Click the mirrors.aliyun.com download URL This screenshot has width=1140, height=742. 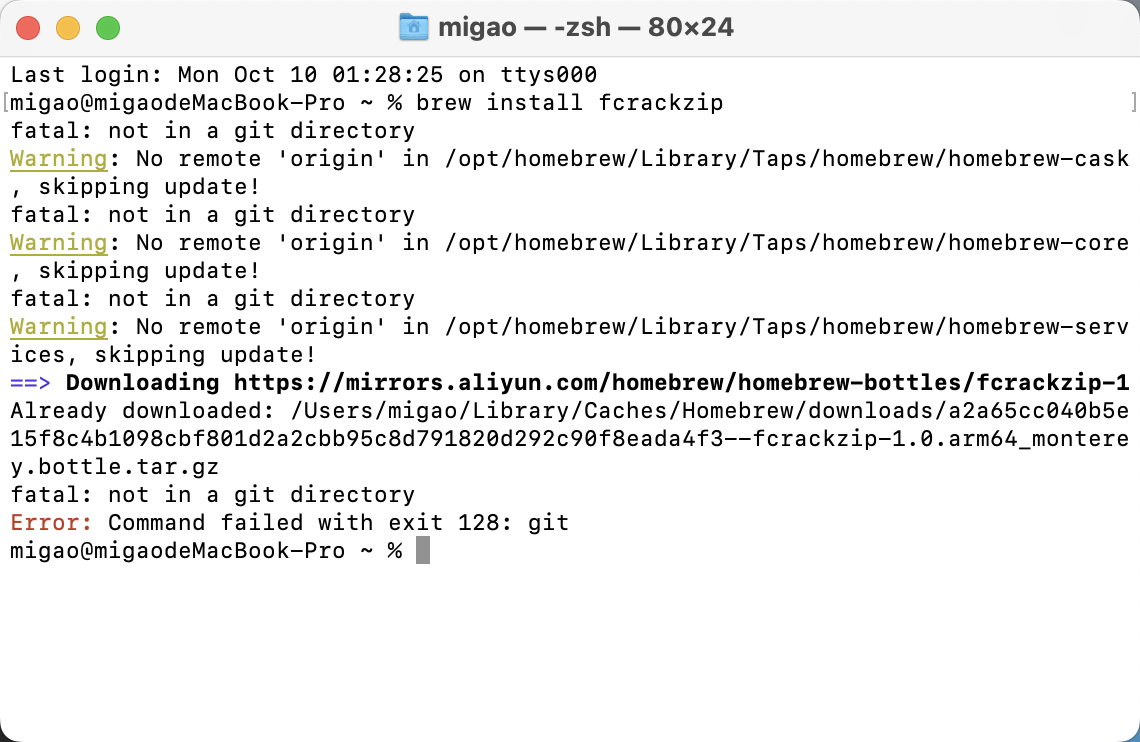click(x=681, y=383)
